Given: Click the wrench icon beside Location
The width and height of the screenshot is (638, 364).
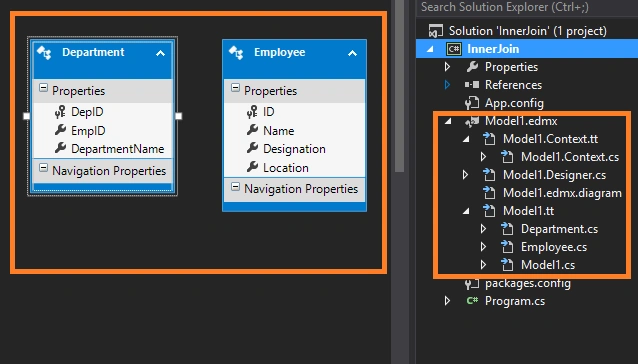Looking at the screenshot, I should (x=252, y=167).
